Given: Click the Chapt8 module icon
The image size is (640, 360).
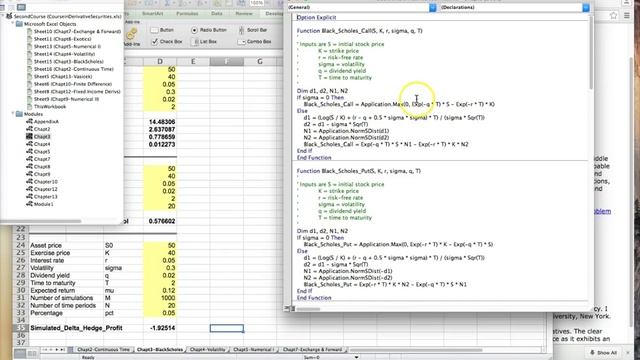Looking at the screenshot, I should pos(29,167).
